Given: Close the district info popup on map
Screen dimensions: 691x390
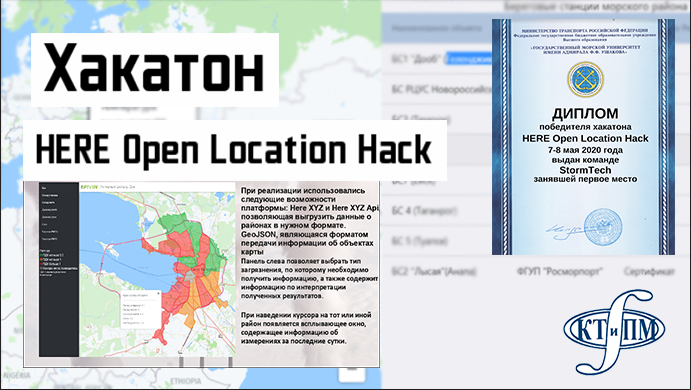Looking at the screenshot, I should coord(159,293).
